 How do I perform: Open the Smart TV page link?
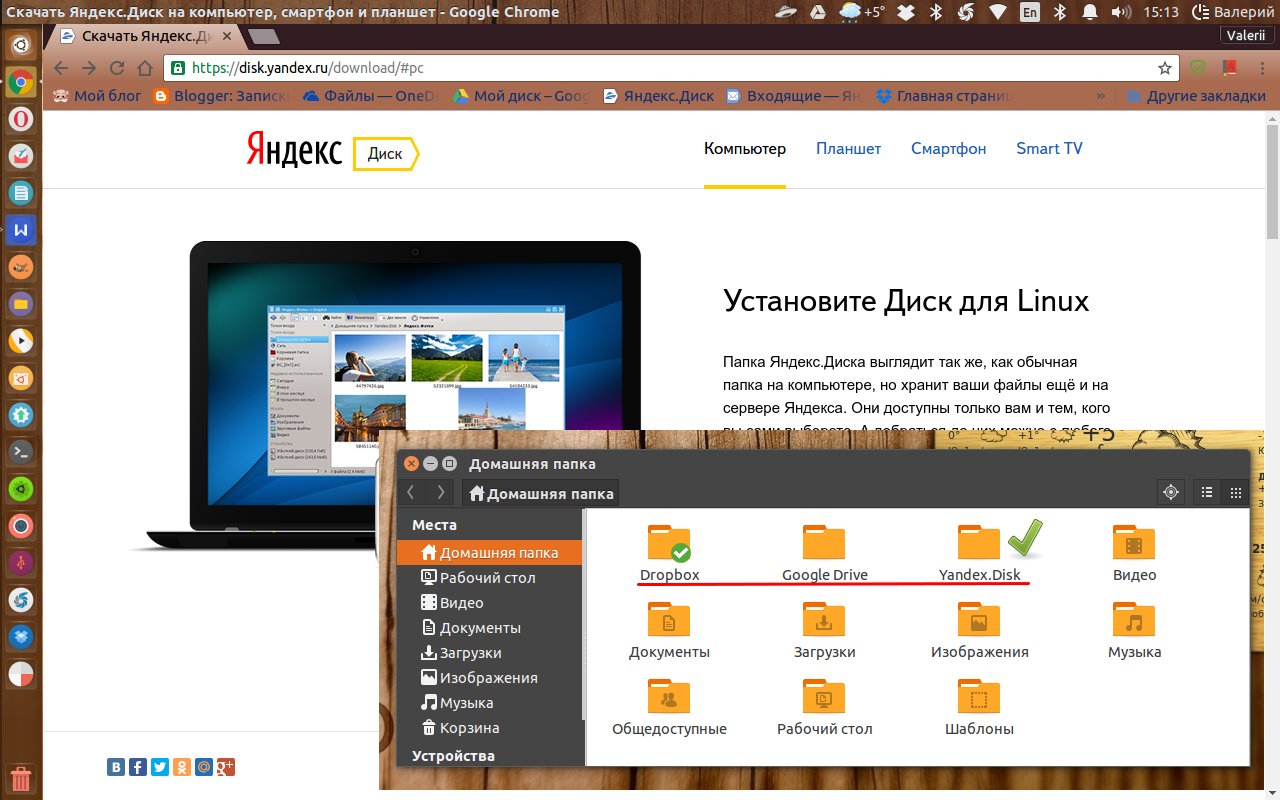pyautogui.click(x=1048, y=148)
